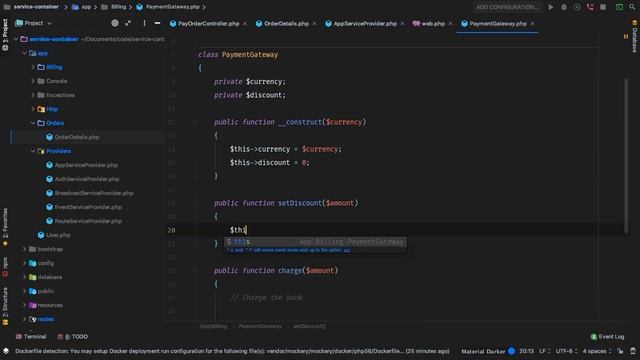Open the Database tool window
This screenshot has height=360, width=640.
click(635, 37)
